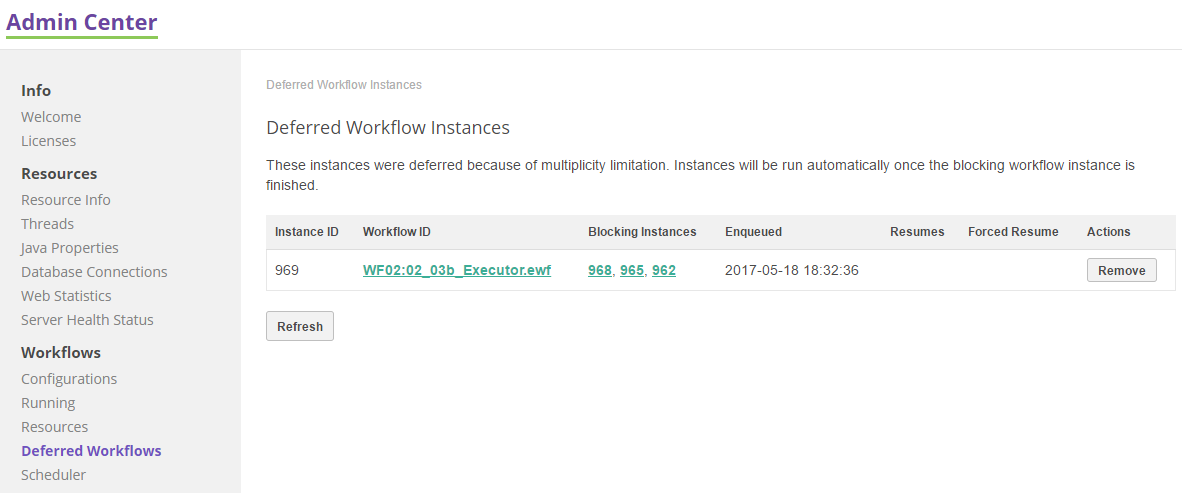The image size is (1182, 493).
Task: Open Java Properties page
Action: tap(70, 248)
